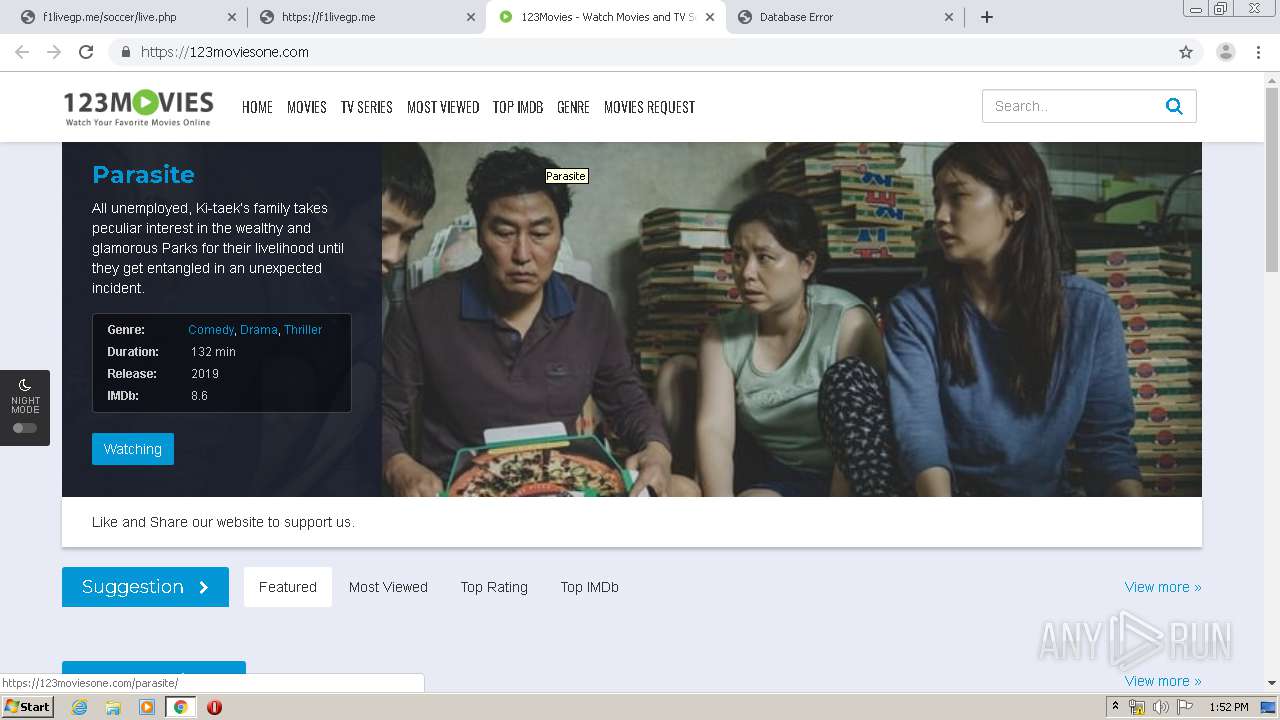Click the Watching button
Screen dimensions: 1280x720
(x=133, y=449)
